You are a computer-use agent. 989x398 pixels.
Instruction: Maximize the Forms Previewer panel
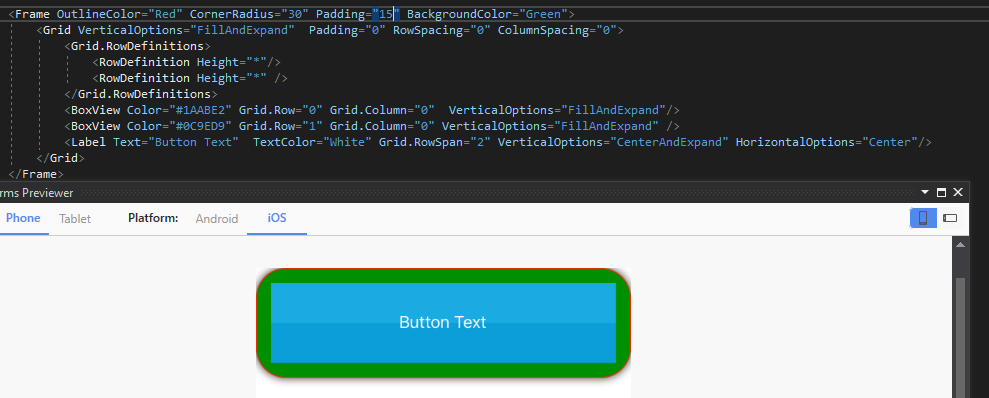tap(942, 192)
